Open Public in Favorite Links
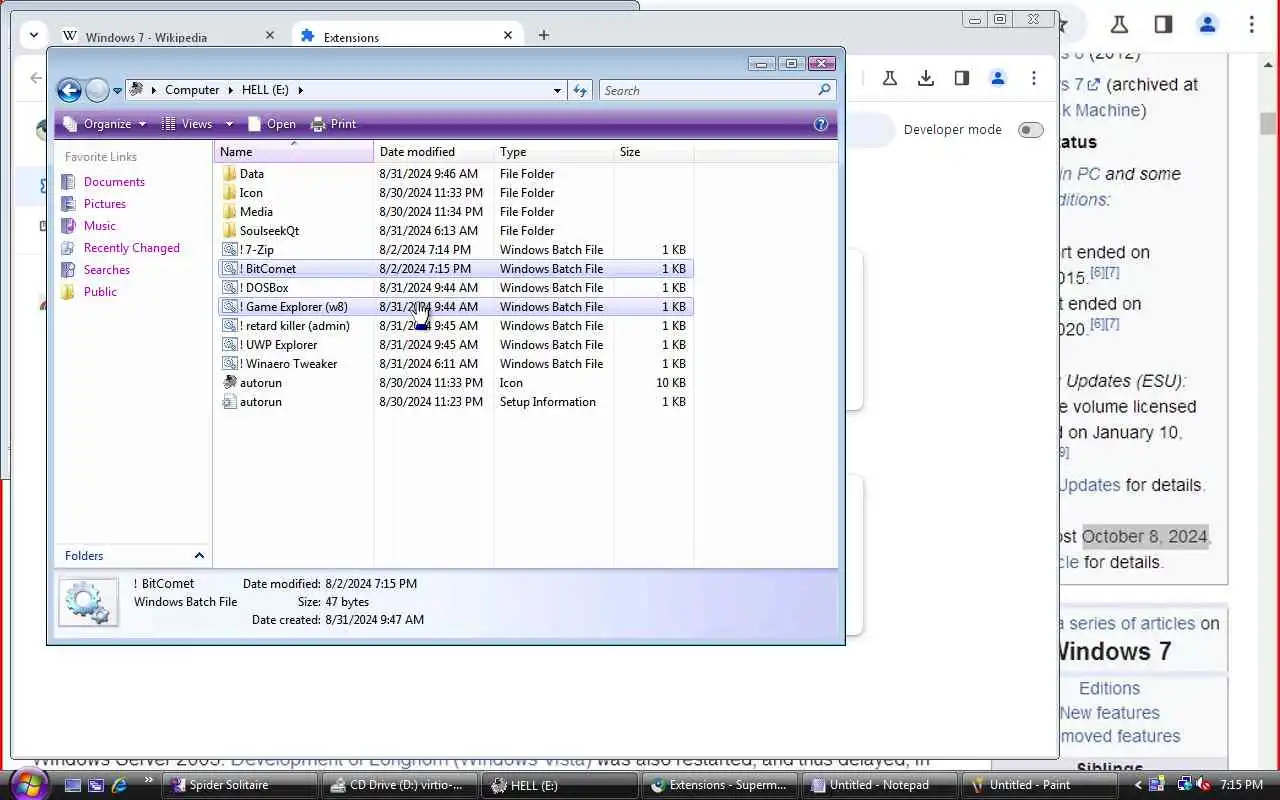This screenshot has height=800, width=1280. [100, 292]
